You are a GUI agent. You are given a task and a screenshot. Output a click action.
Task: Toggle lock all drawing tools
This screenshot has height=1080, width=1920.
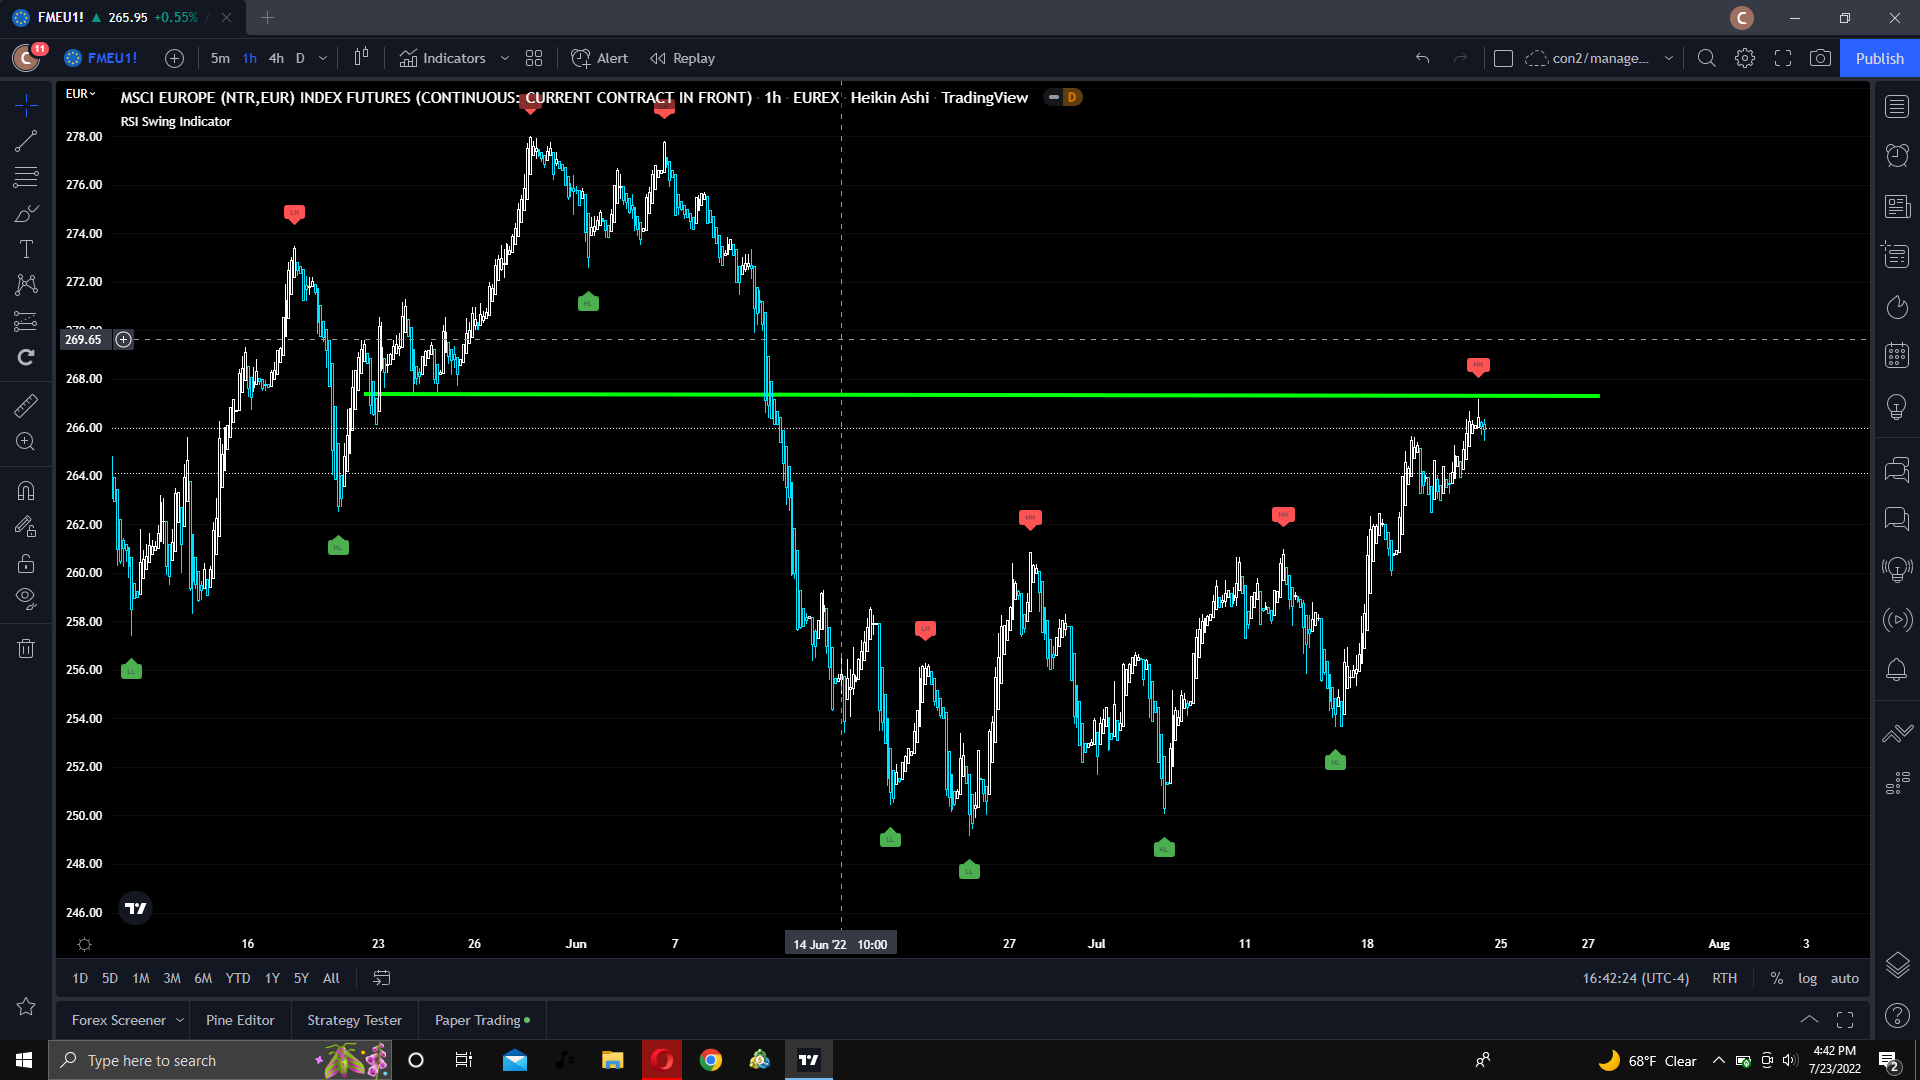click(26, 563)
